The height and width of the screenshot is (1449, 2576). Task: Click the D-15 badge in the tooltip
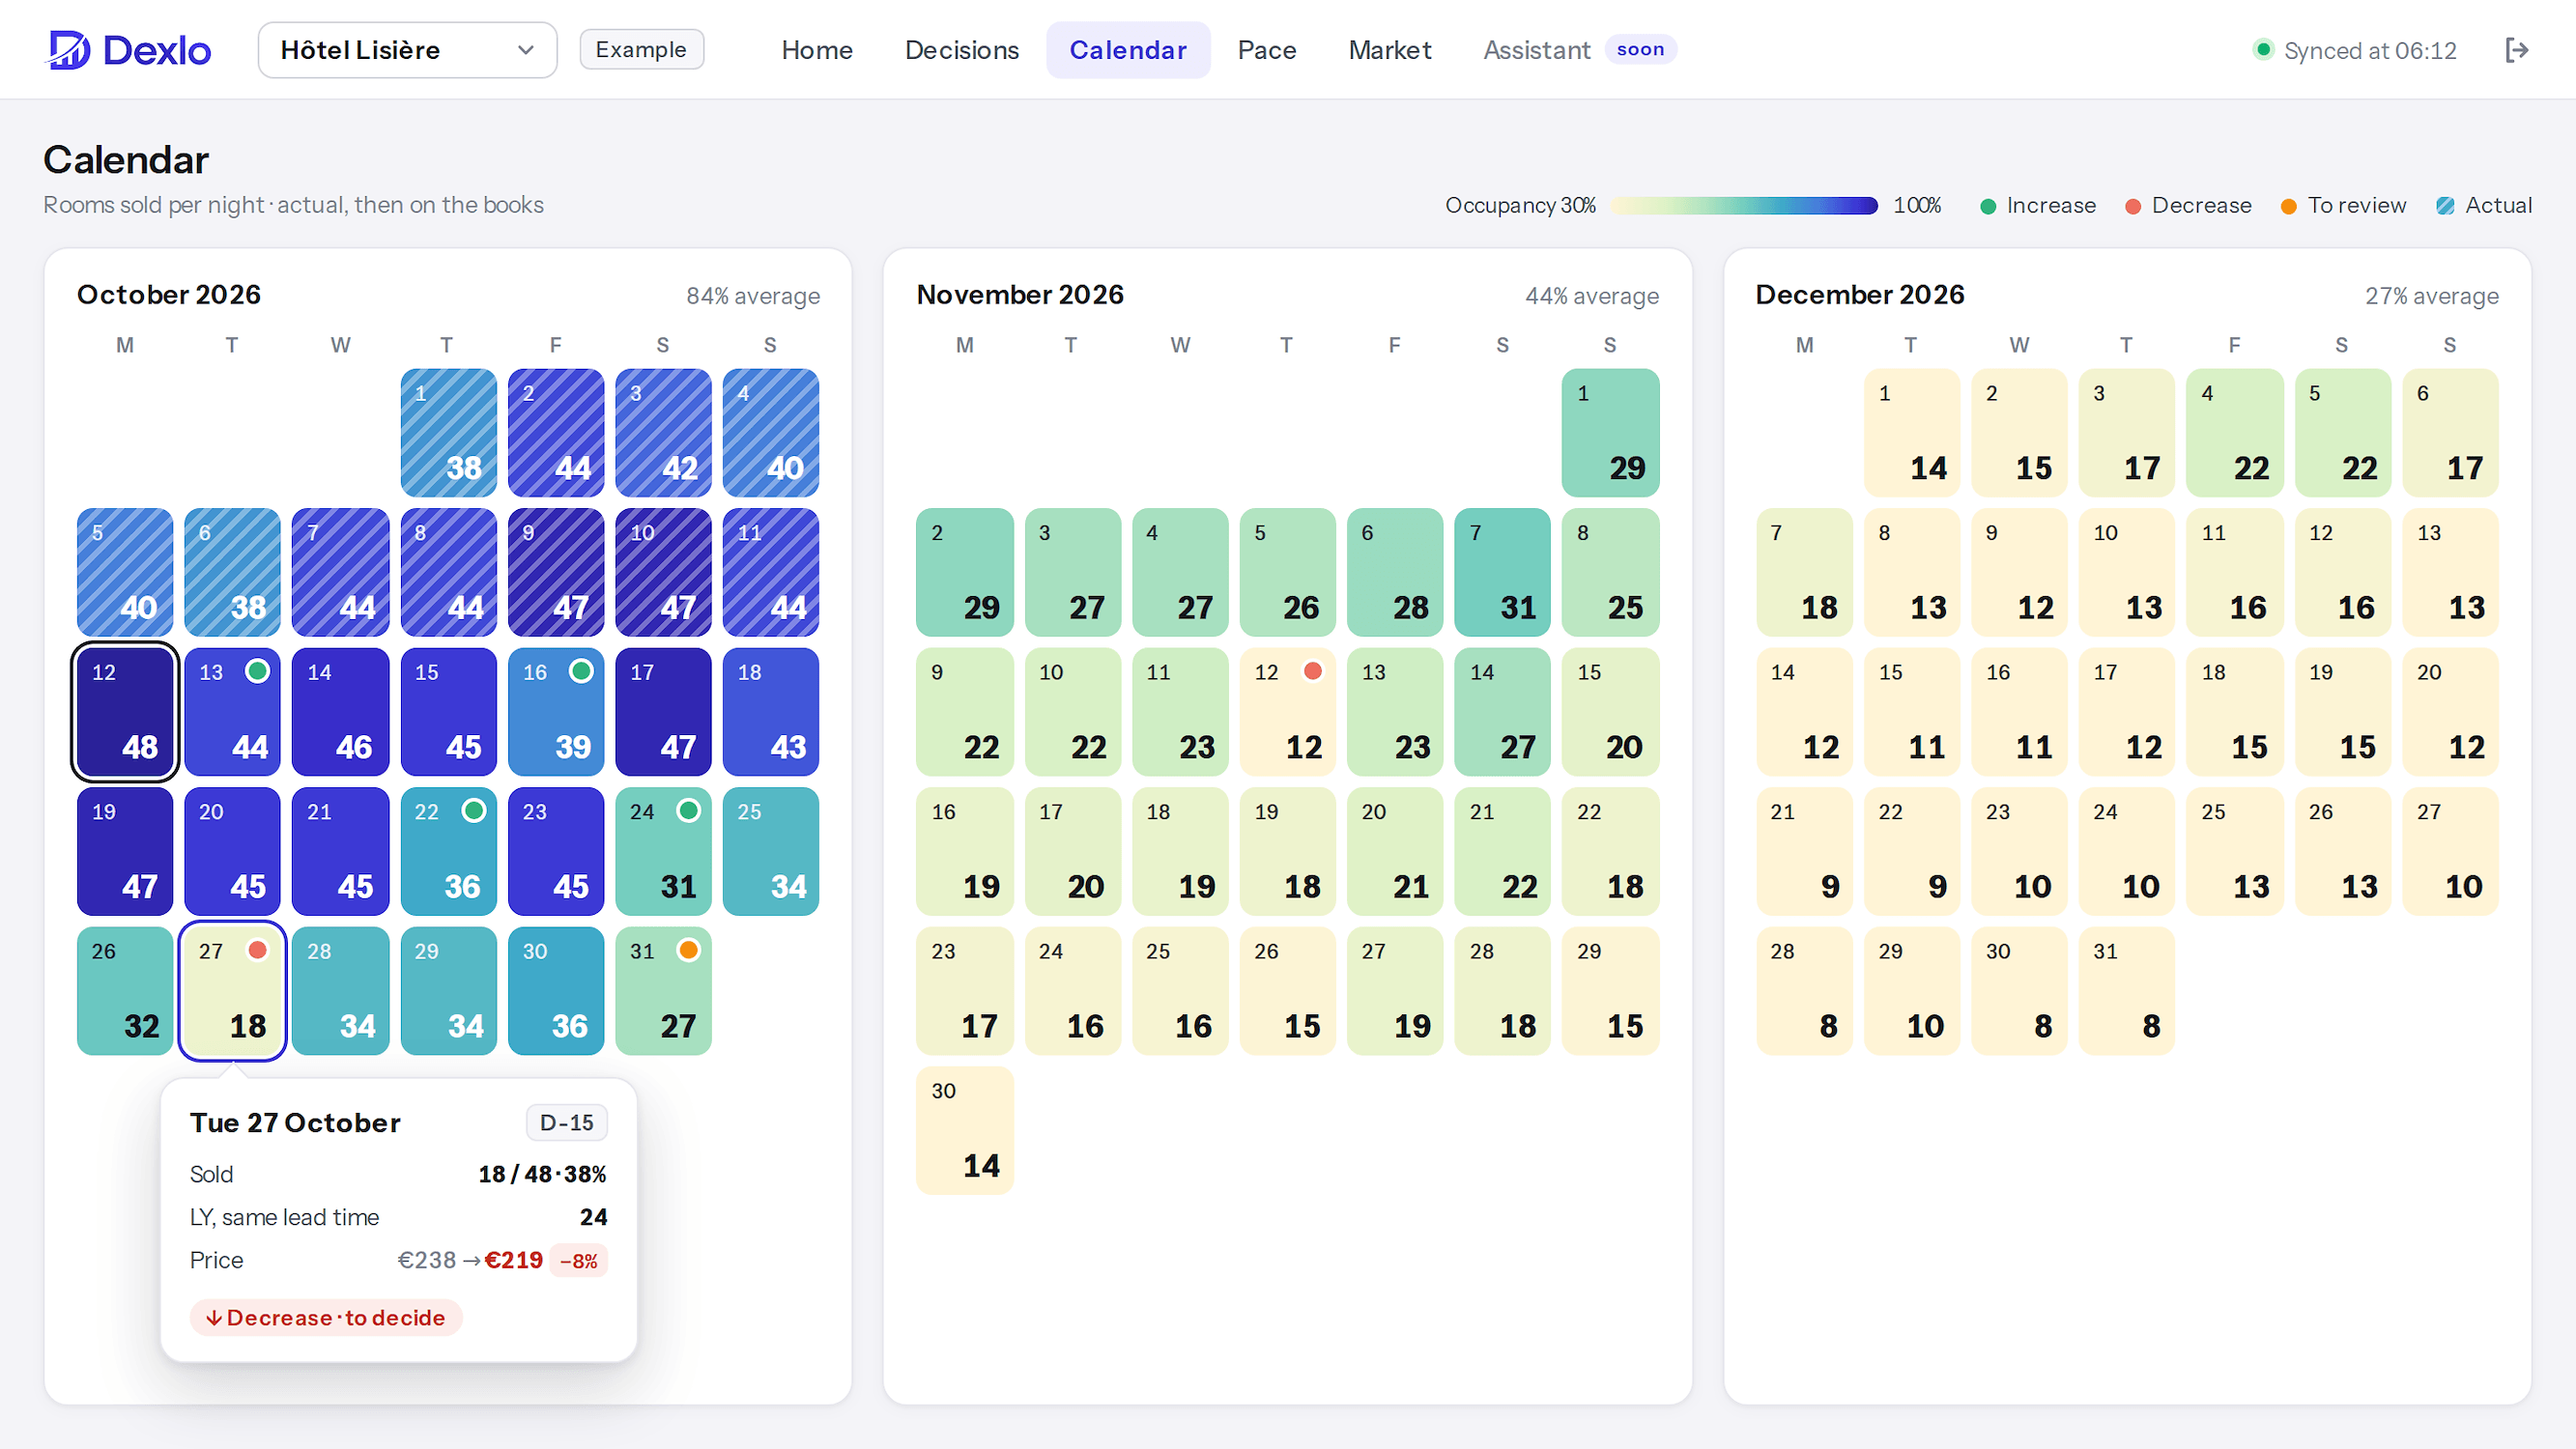pyautogui.click(x=567, y=1123)
